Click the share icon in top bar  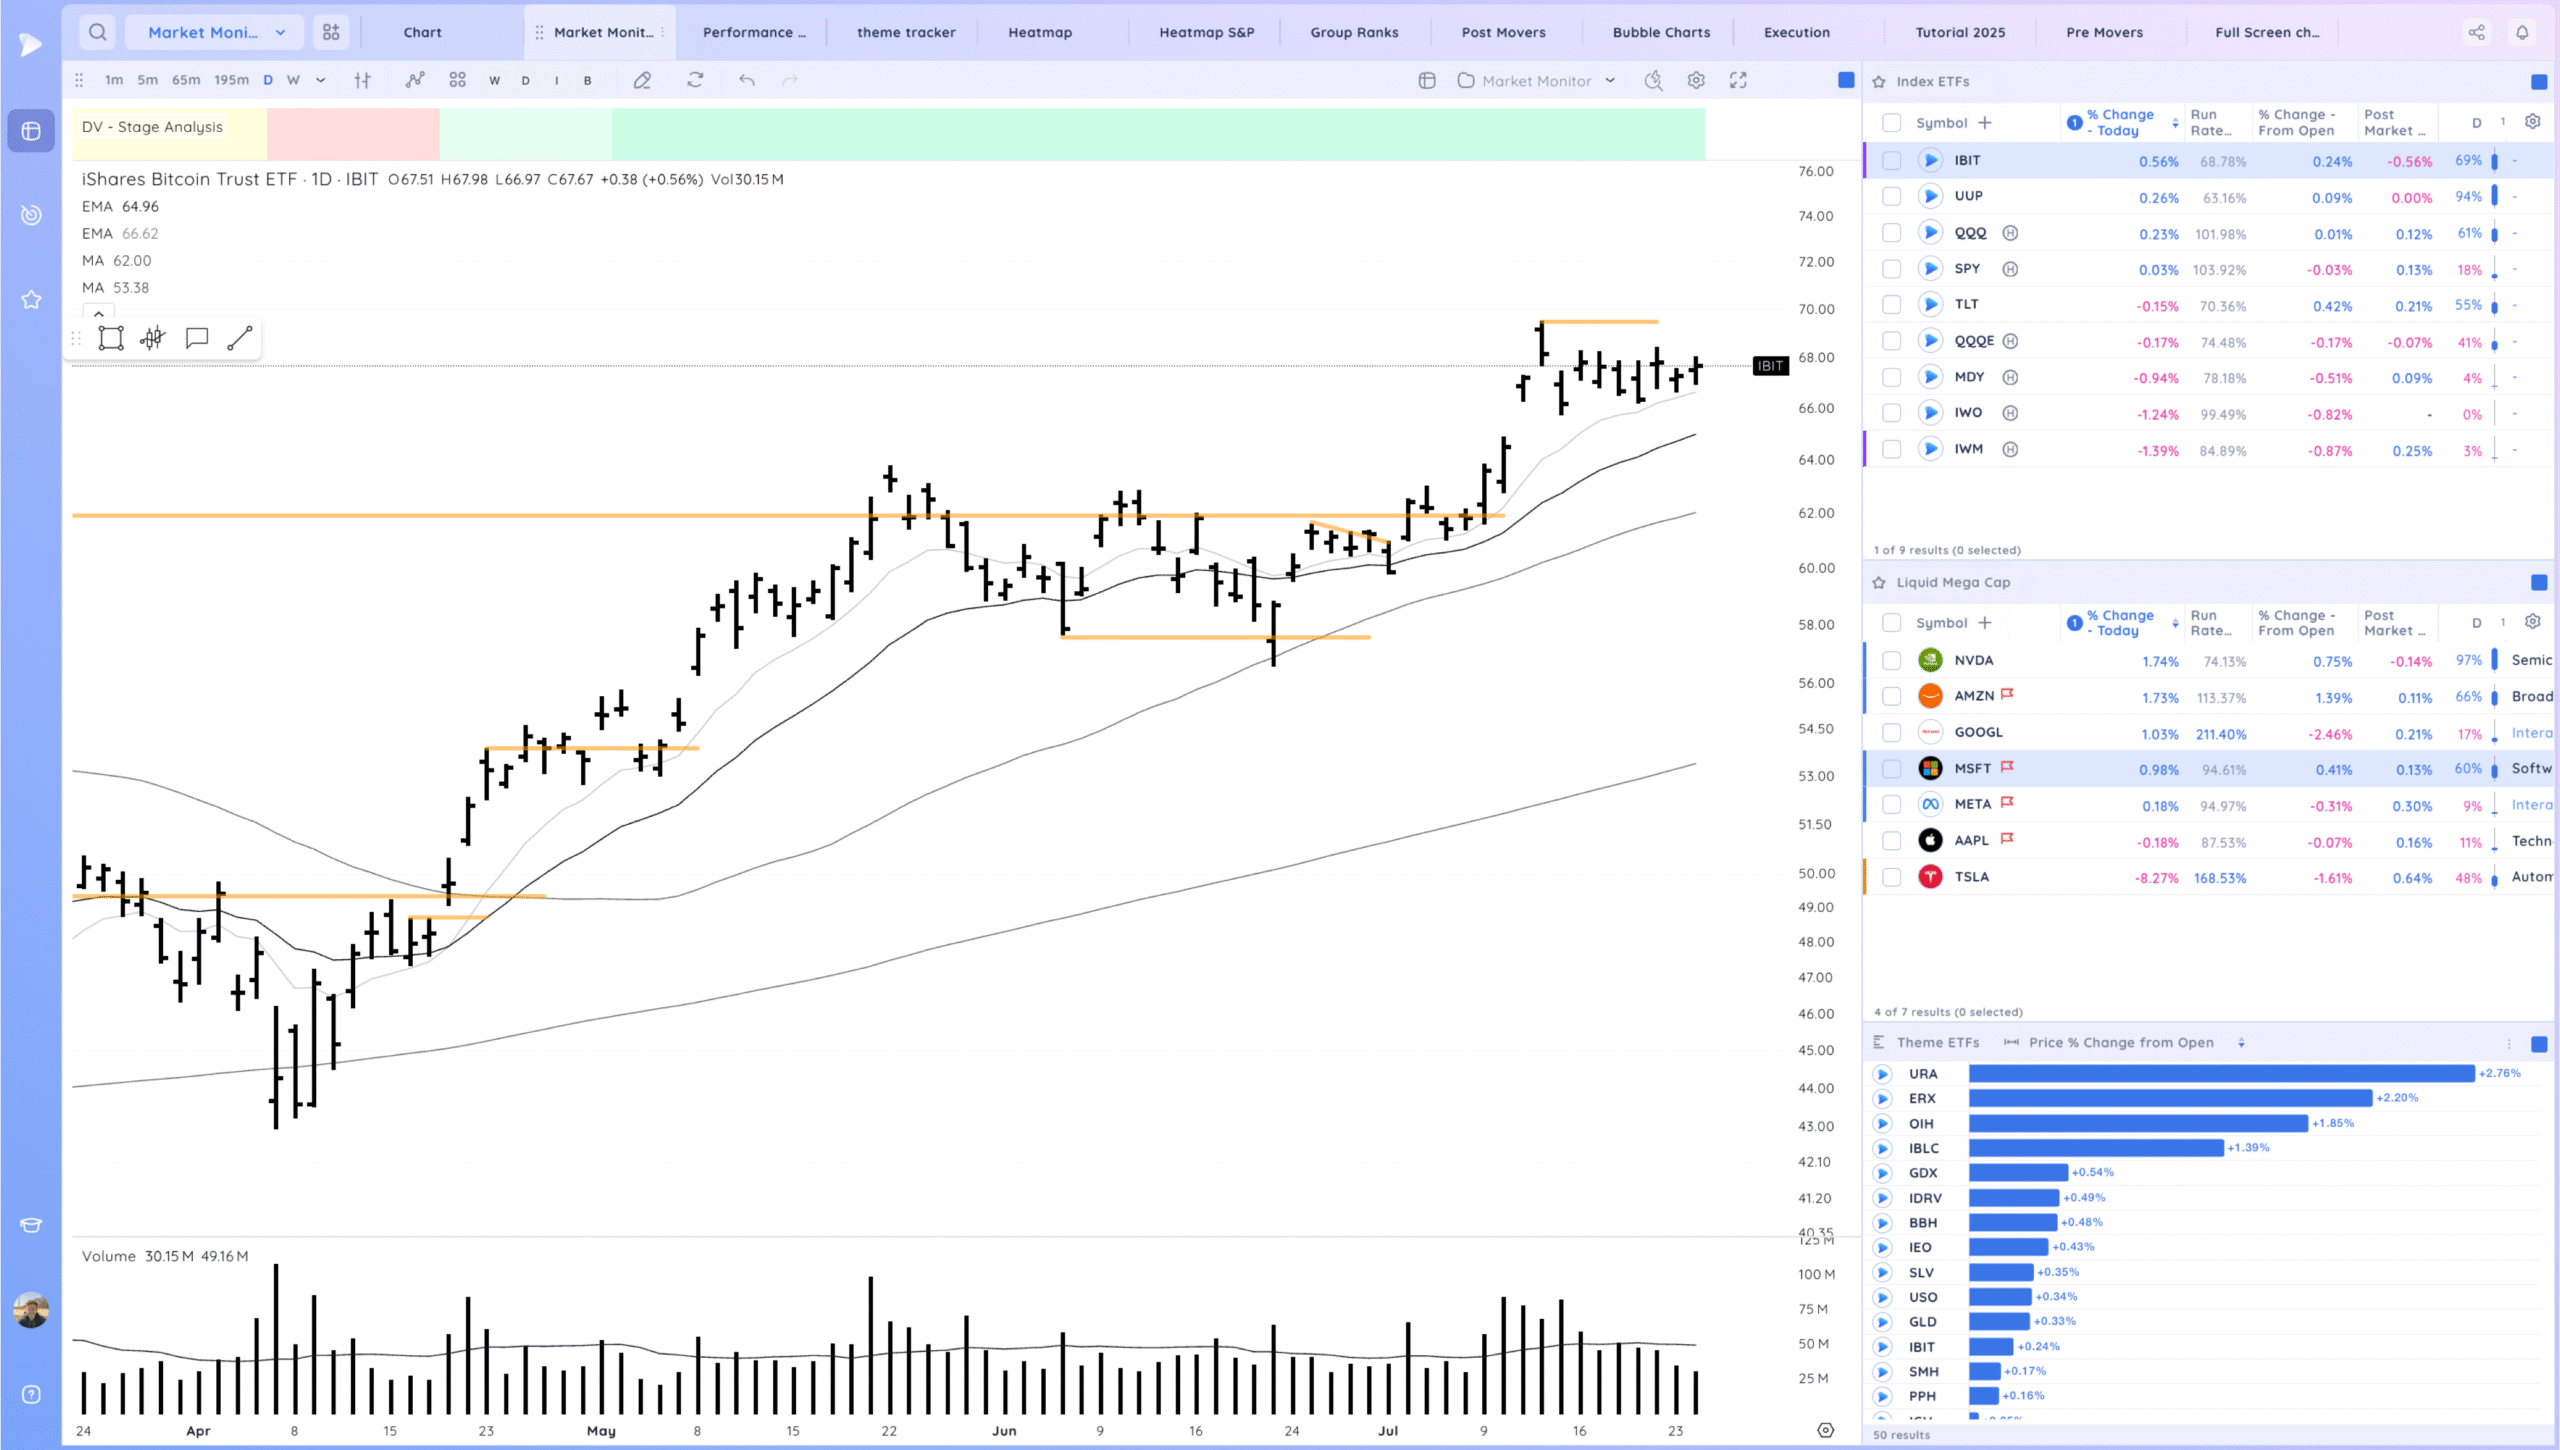(2476, 32)
